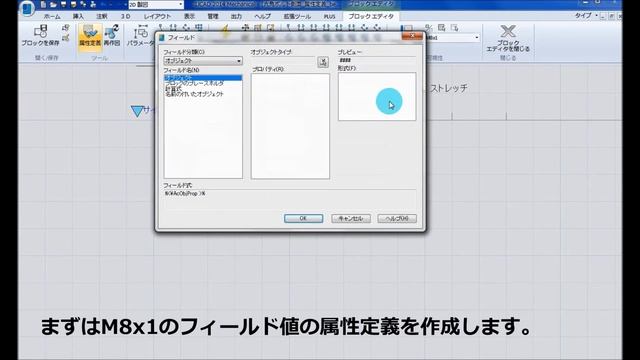This screenshot has height=360, width=640.
Task: Close the フィールド dialog with red X
Action: pyautogui.click(x=412, y=36)
